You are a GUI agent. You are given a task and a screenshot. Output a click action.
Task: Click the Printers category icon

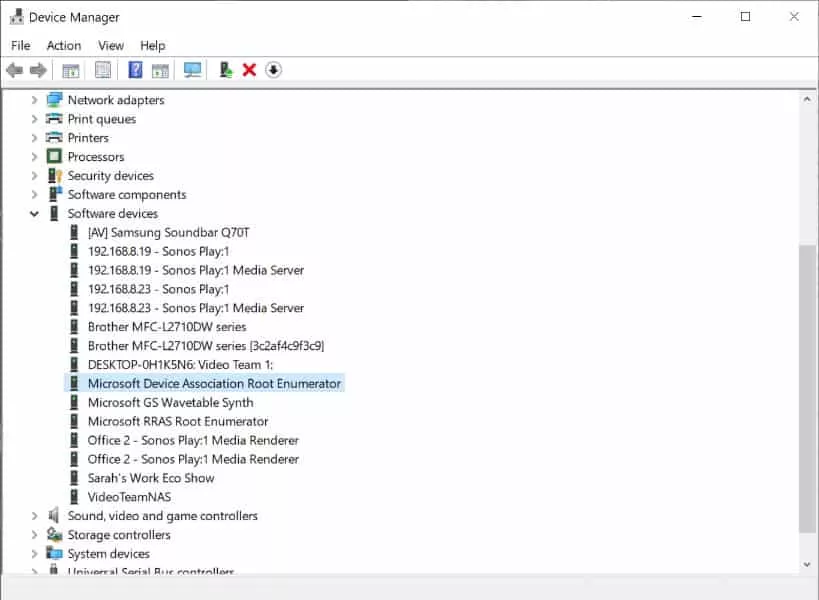54,138
